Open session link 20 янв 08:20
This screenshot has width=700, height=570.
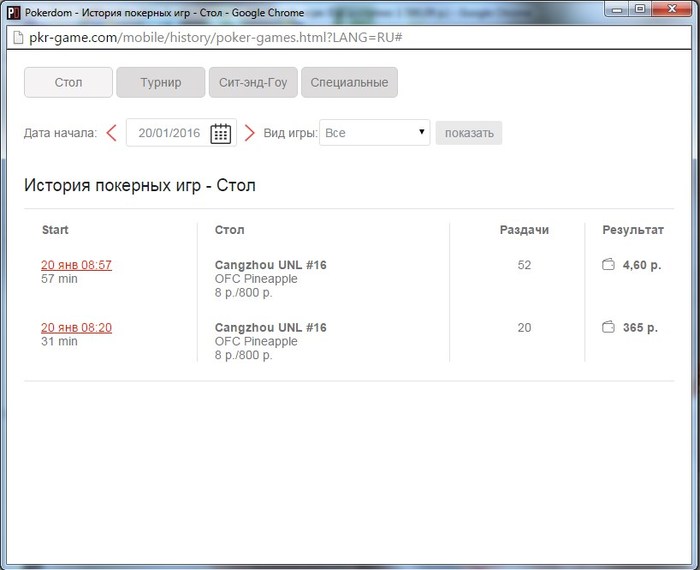click(x=76, y=327)
